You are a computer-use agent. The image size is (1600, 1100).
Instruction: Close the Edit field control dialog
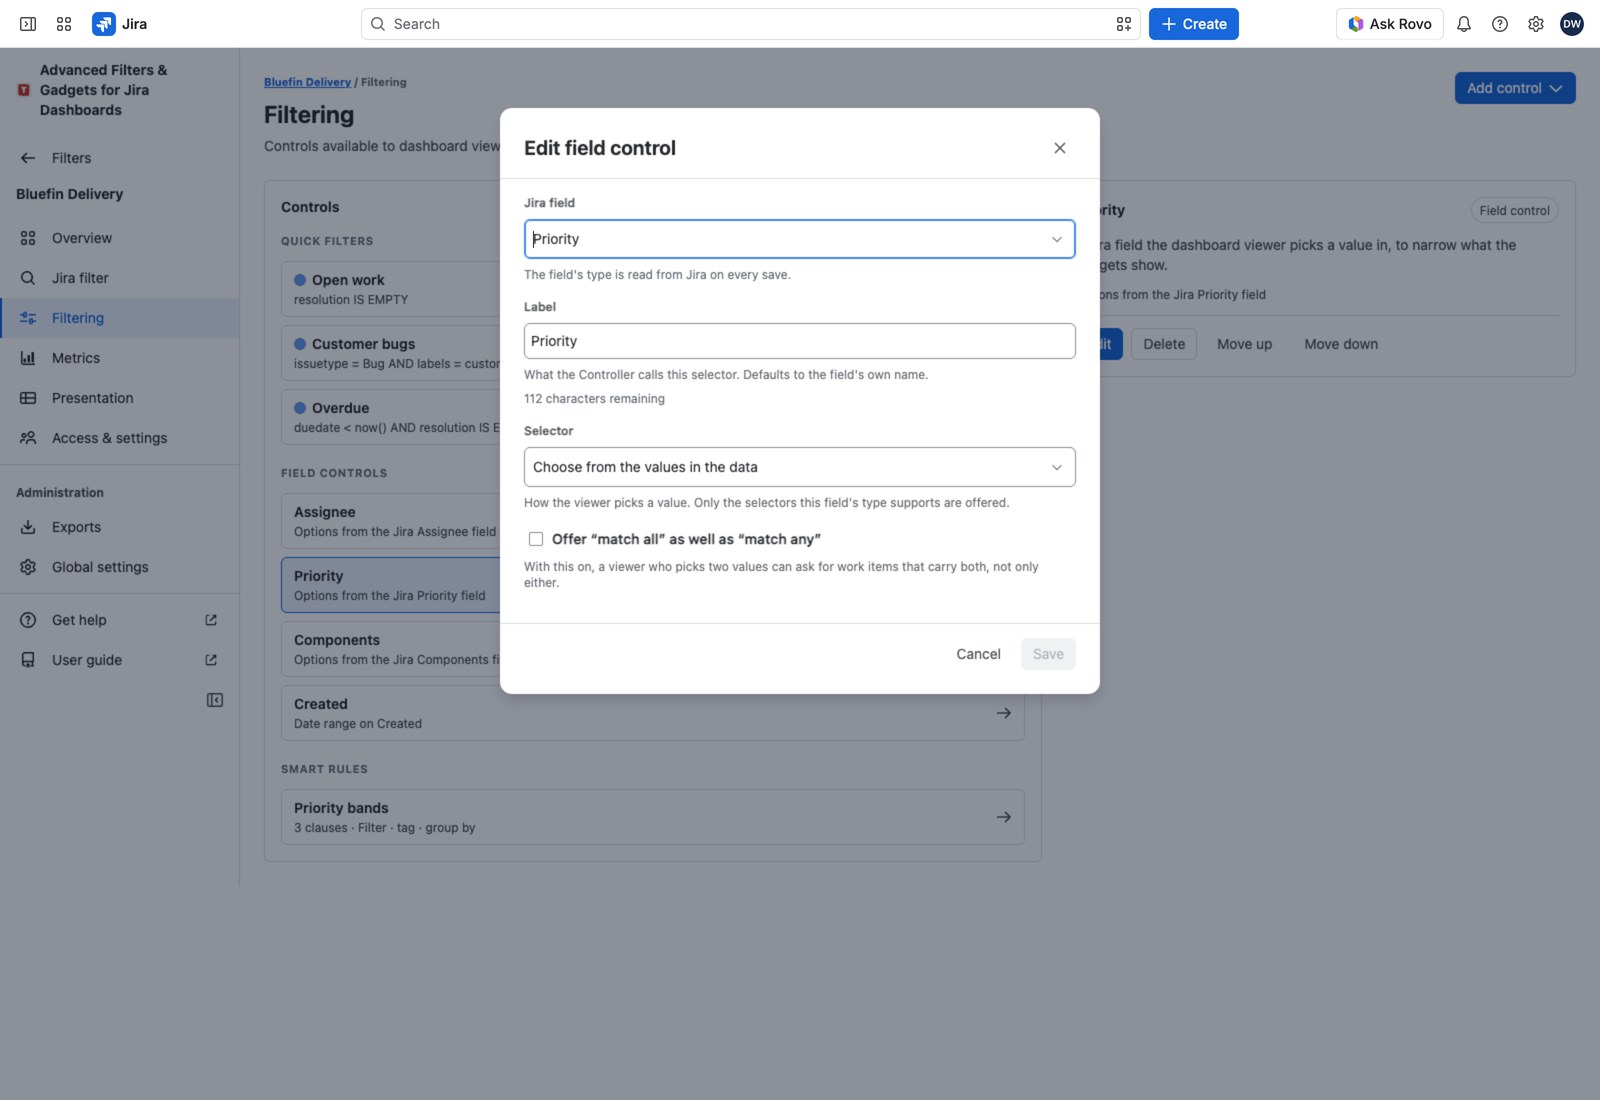pyautogui.click(x=1060, y=148)
